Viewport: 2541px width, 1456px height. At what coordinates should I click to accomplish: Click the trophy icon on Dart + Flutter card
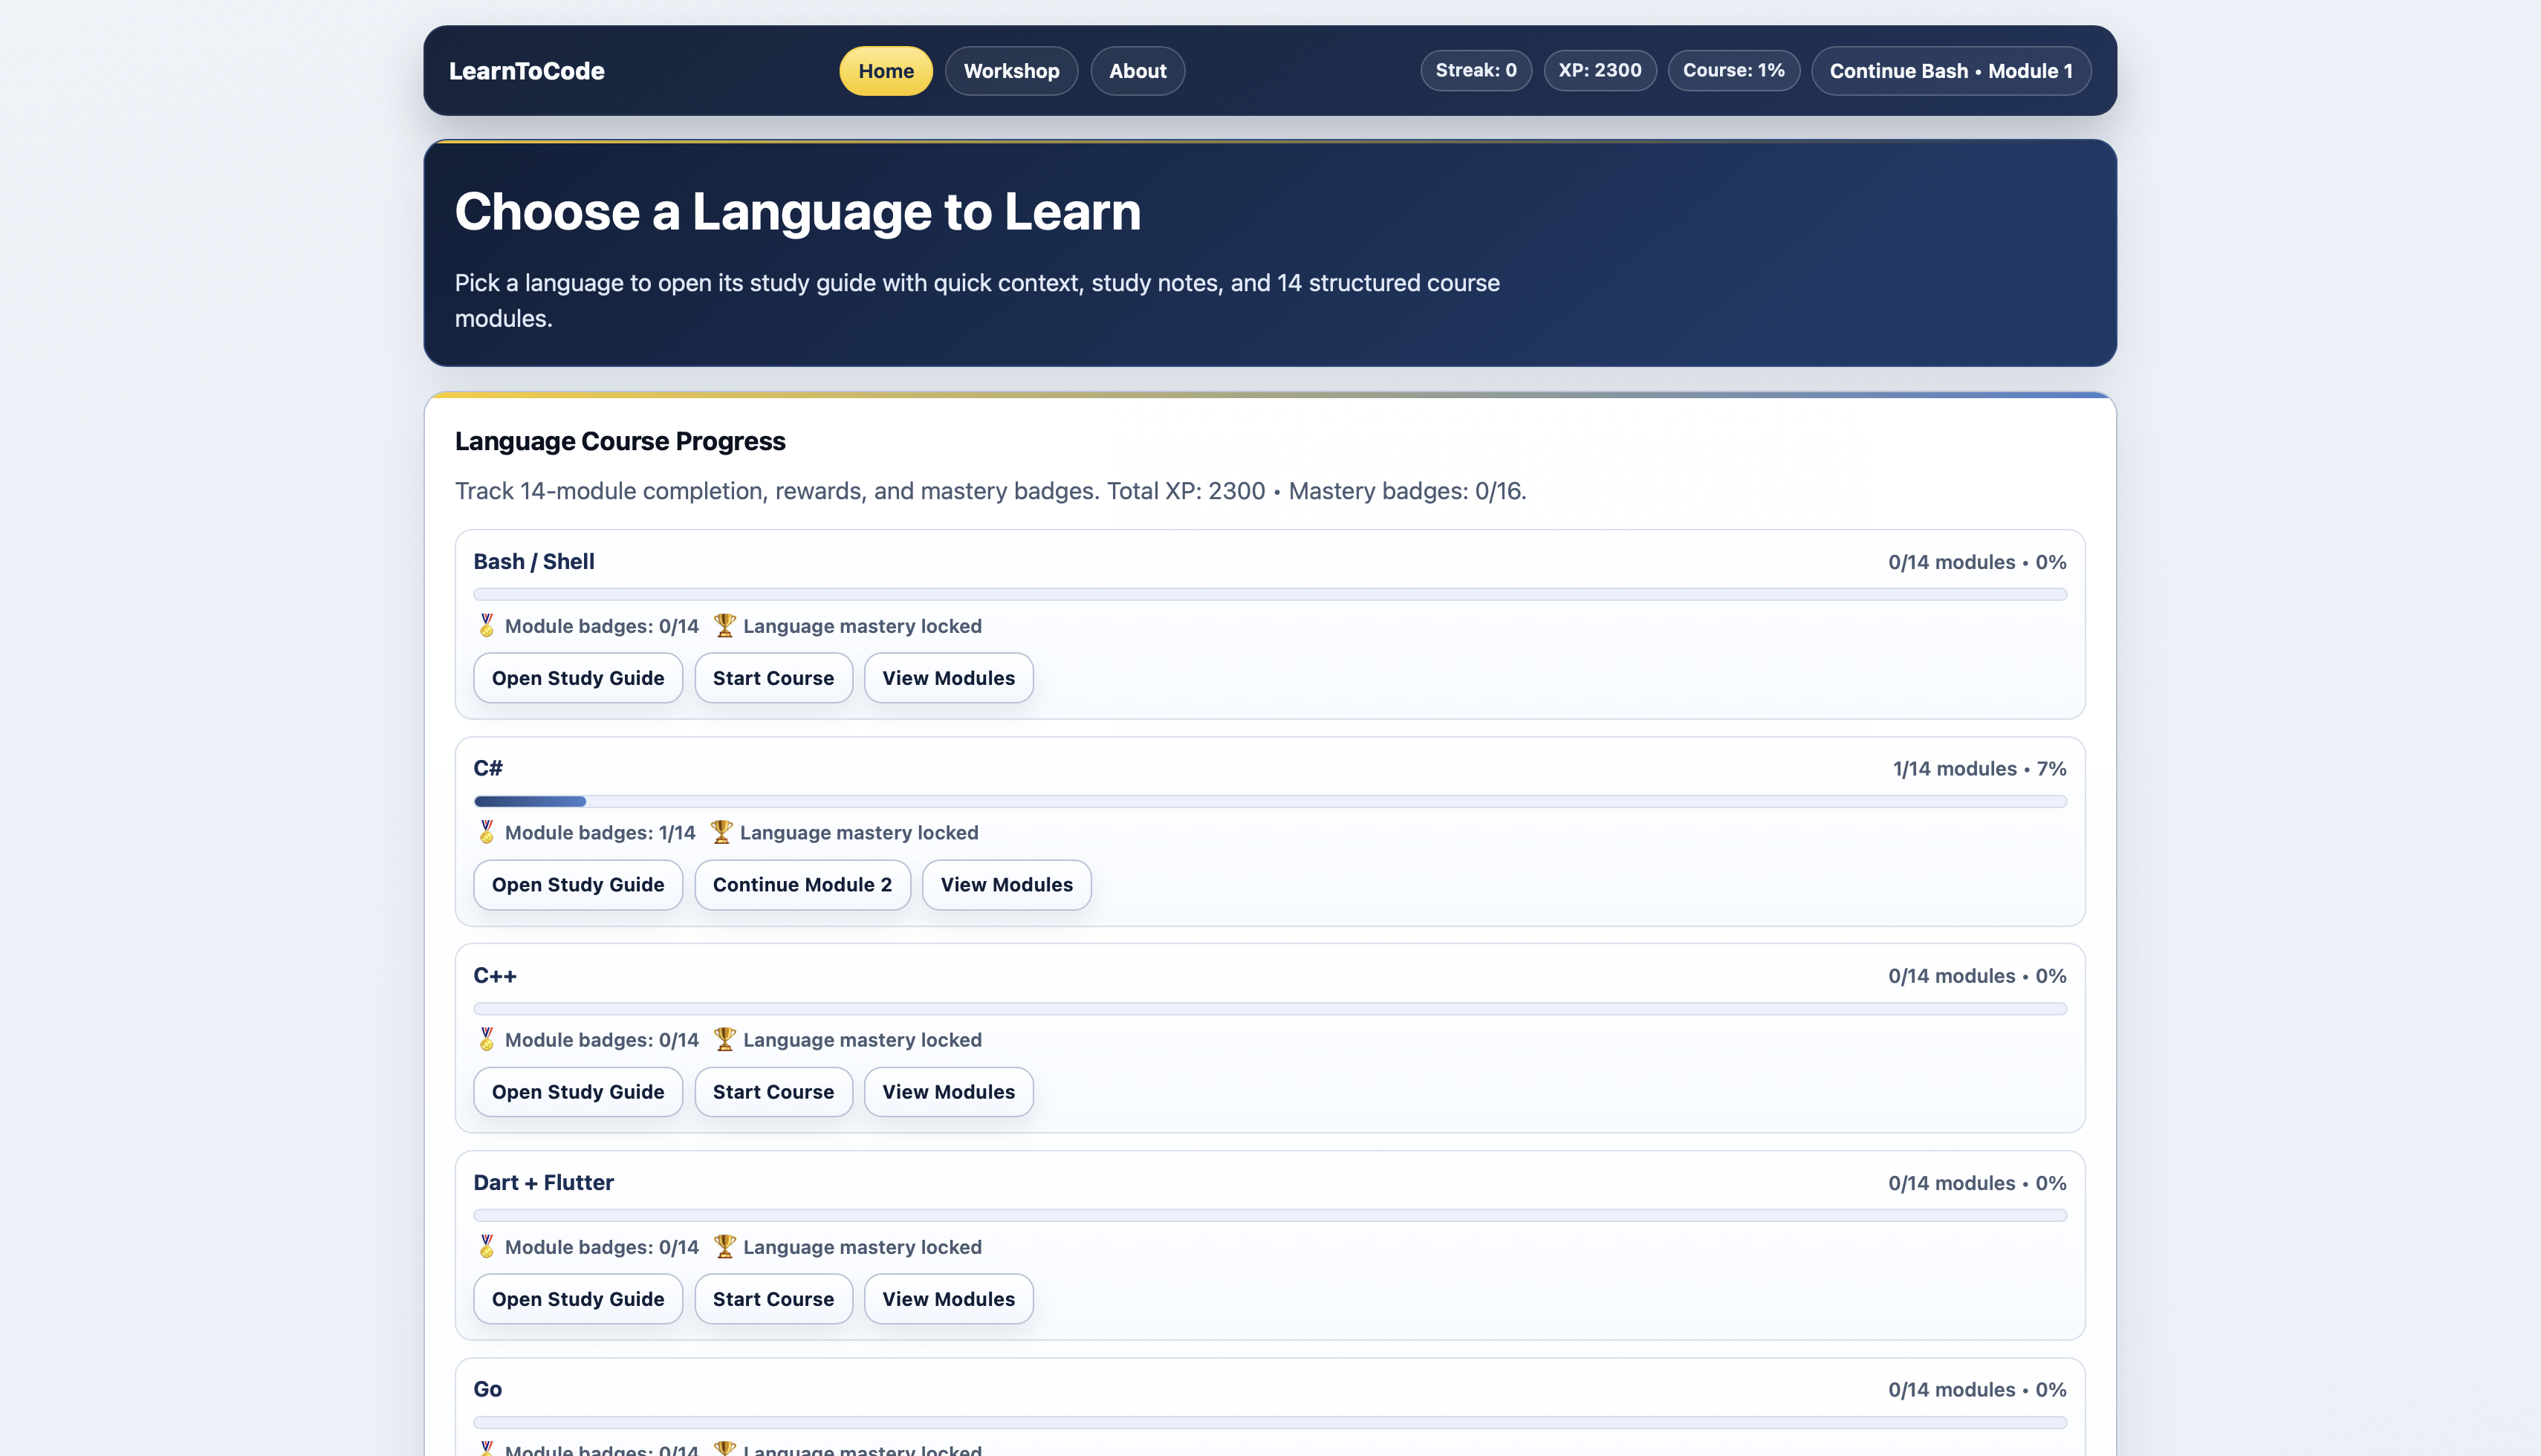click(725, 1246)
